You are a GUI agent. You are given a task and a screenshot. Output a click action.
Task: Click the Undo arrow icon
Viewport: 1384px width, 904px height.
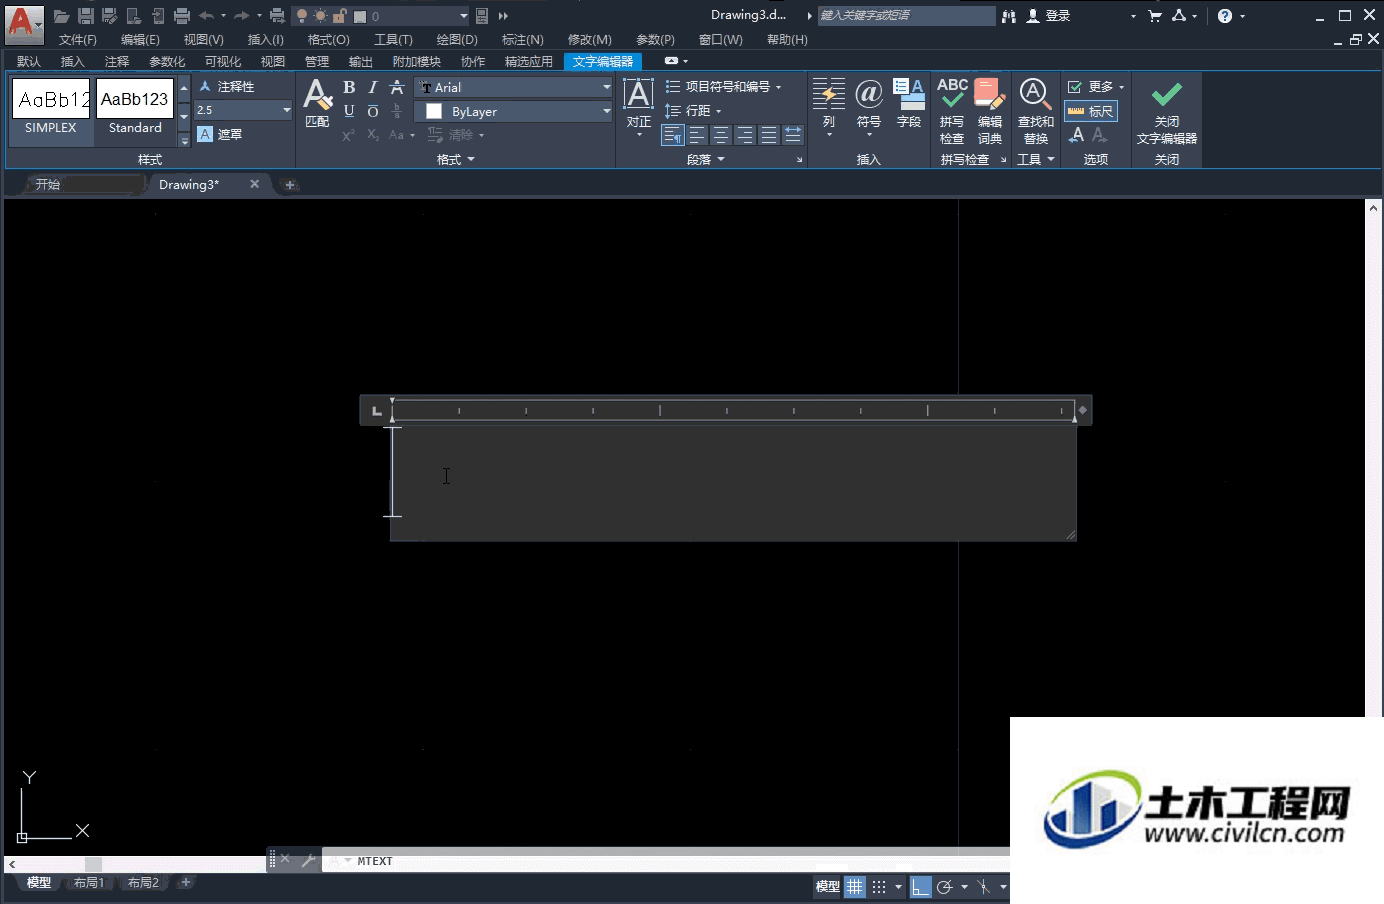click(x=206, y=16)
